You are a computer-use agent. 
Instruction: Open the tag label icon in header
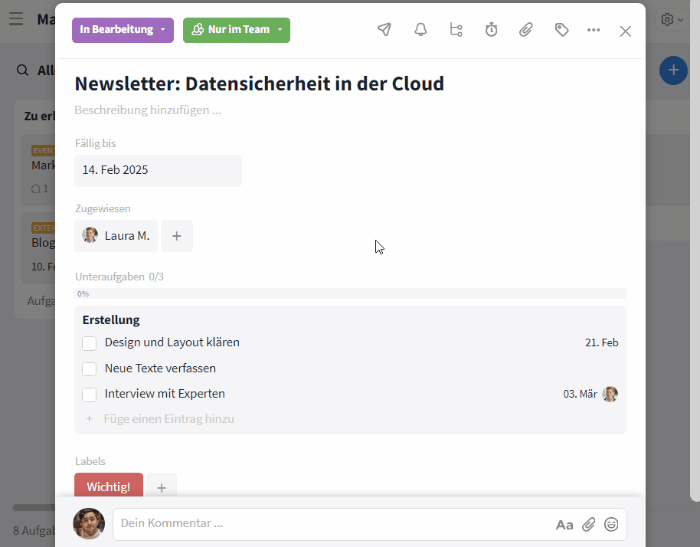point(561,30)
